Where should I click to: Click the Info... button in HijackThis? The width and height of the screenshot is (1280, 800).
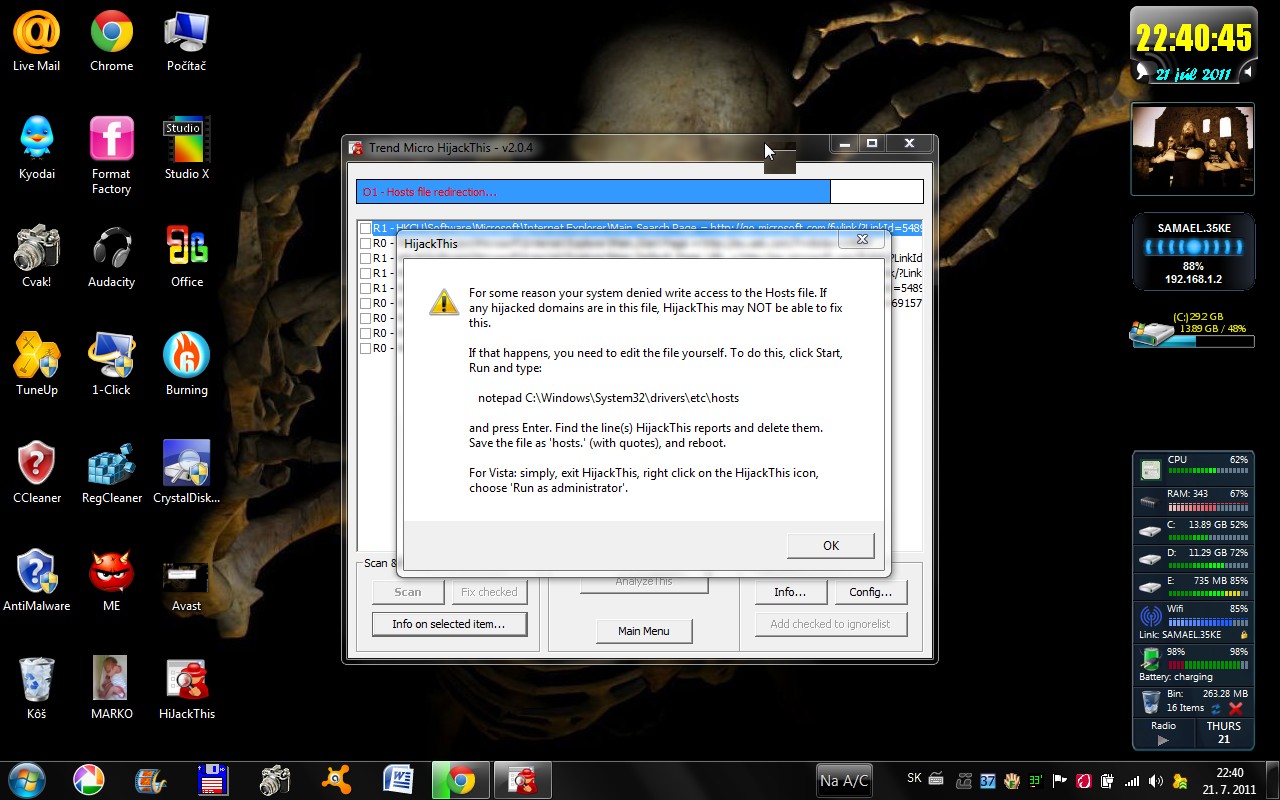click(x=790, y=592)
